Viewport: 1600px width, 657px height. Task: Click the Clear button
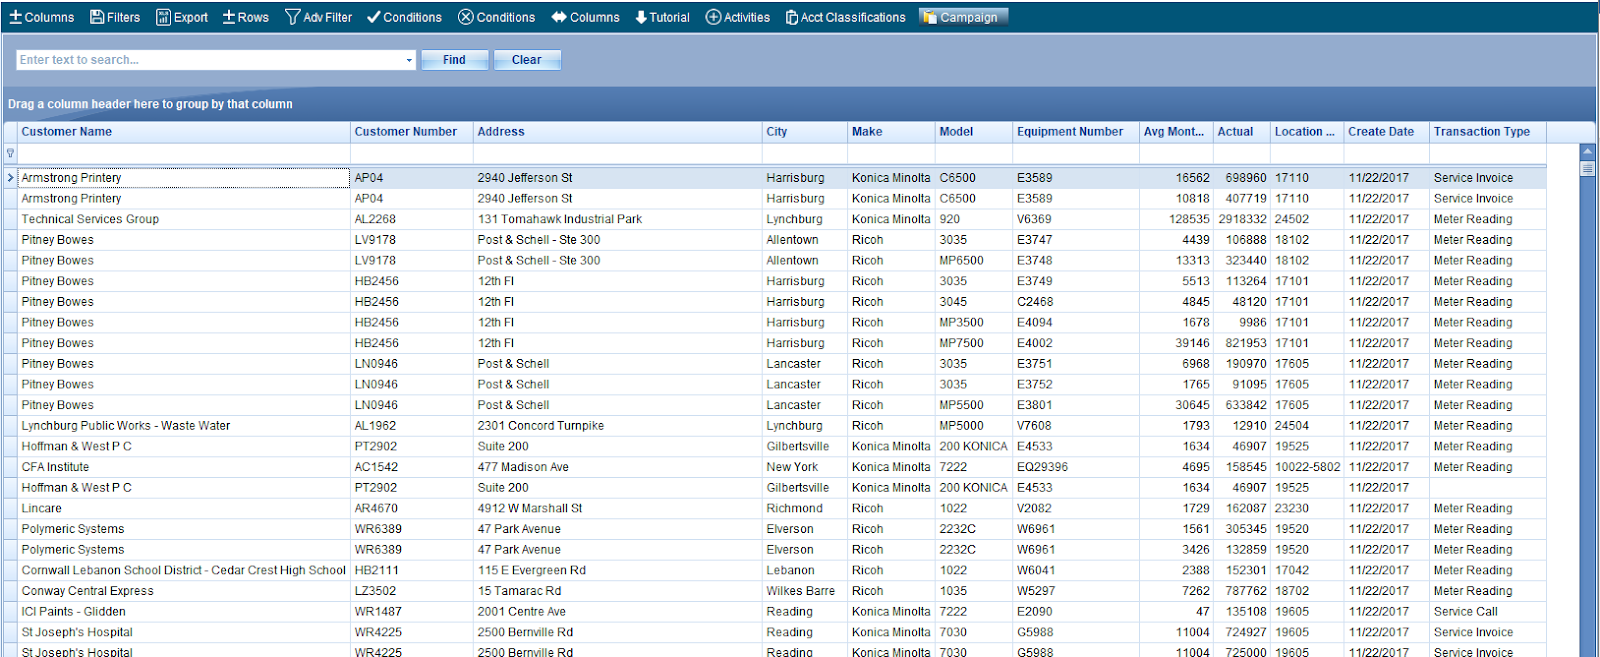point(527,60)
